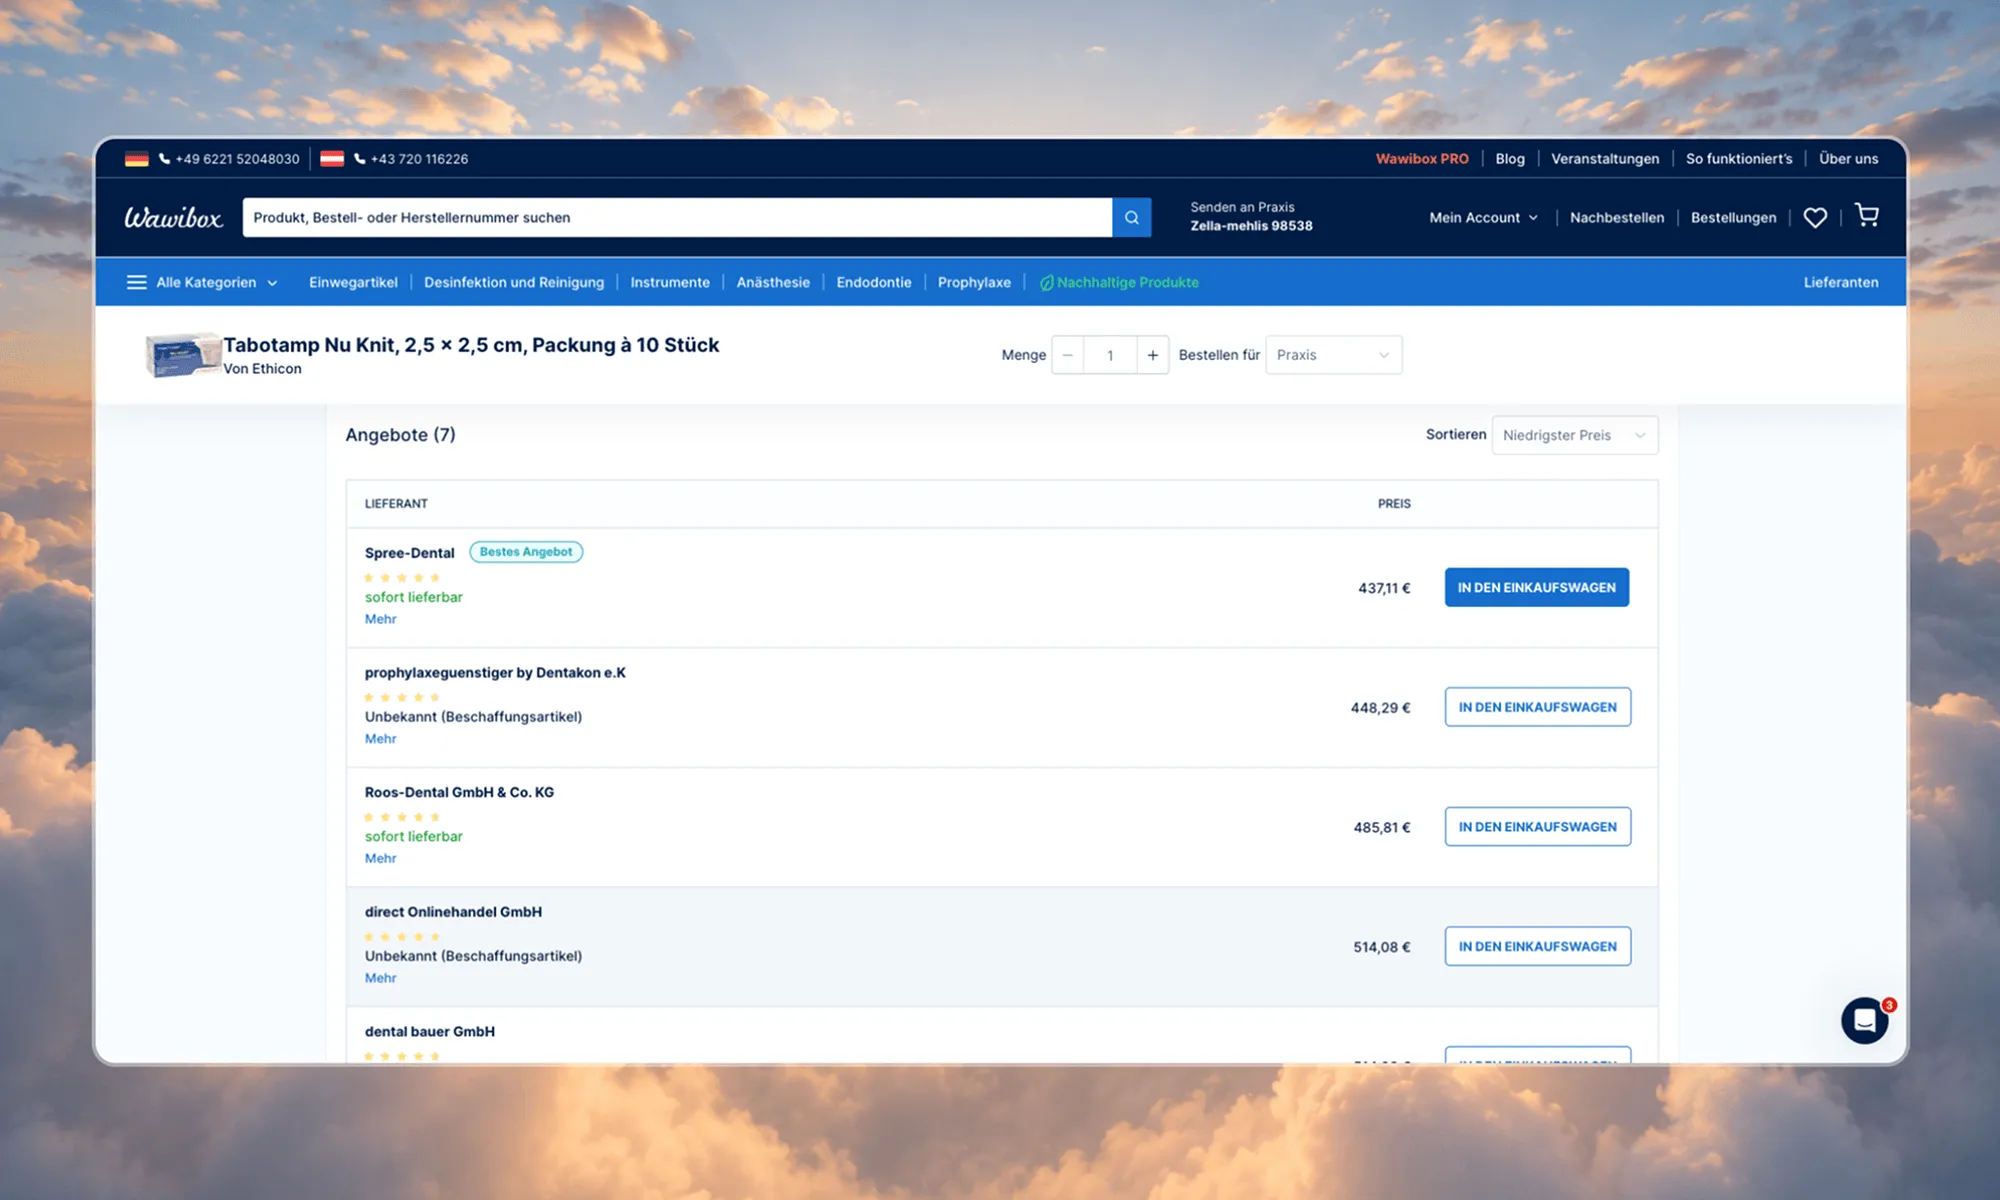Image resolution: width=2000 pixels, height=1200 pixels.
Task: Click the quantity field showing 1
Action: (x=1110, y=355)
